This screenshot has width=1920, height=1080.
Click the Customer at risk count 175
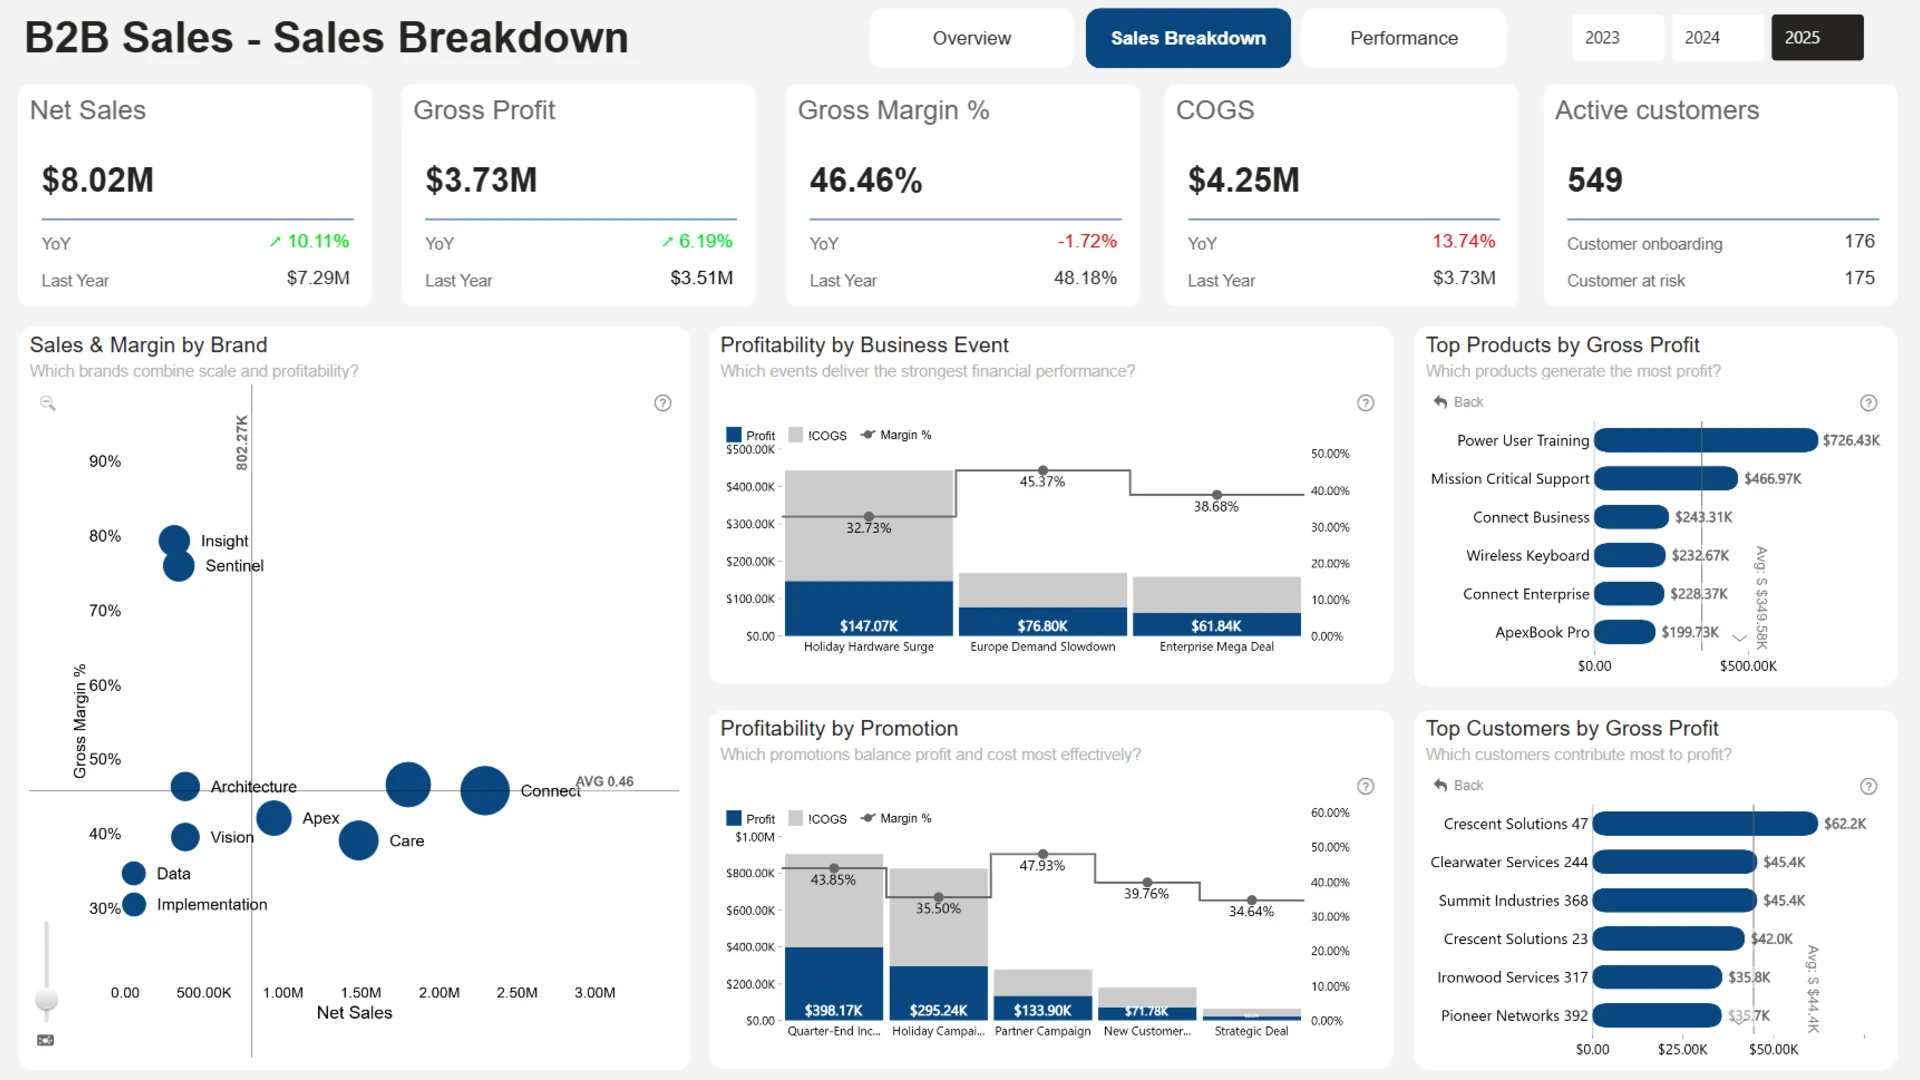coord(1860,278)
